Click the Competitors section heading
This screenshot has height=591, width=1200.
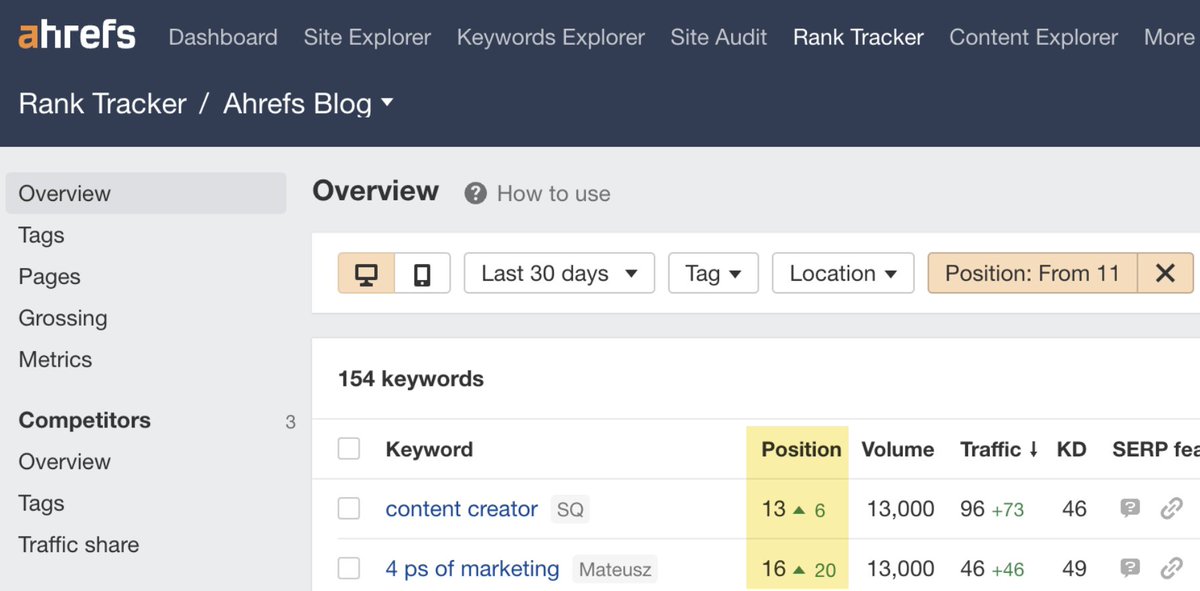click(x=84, y=420)
